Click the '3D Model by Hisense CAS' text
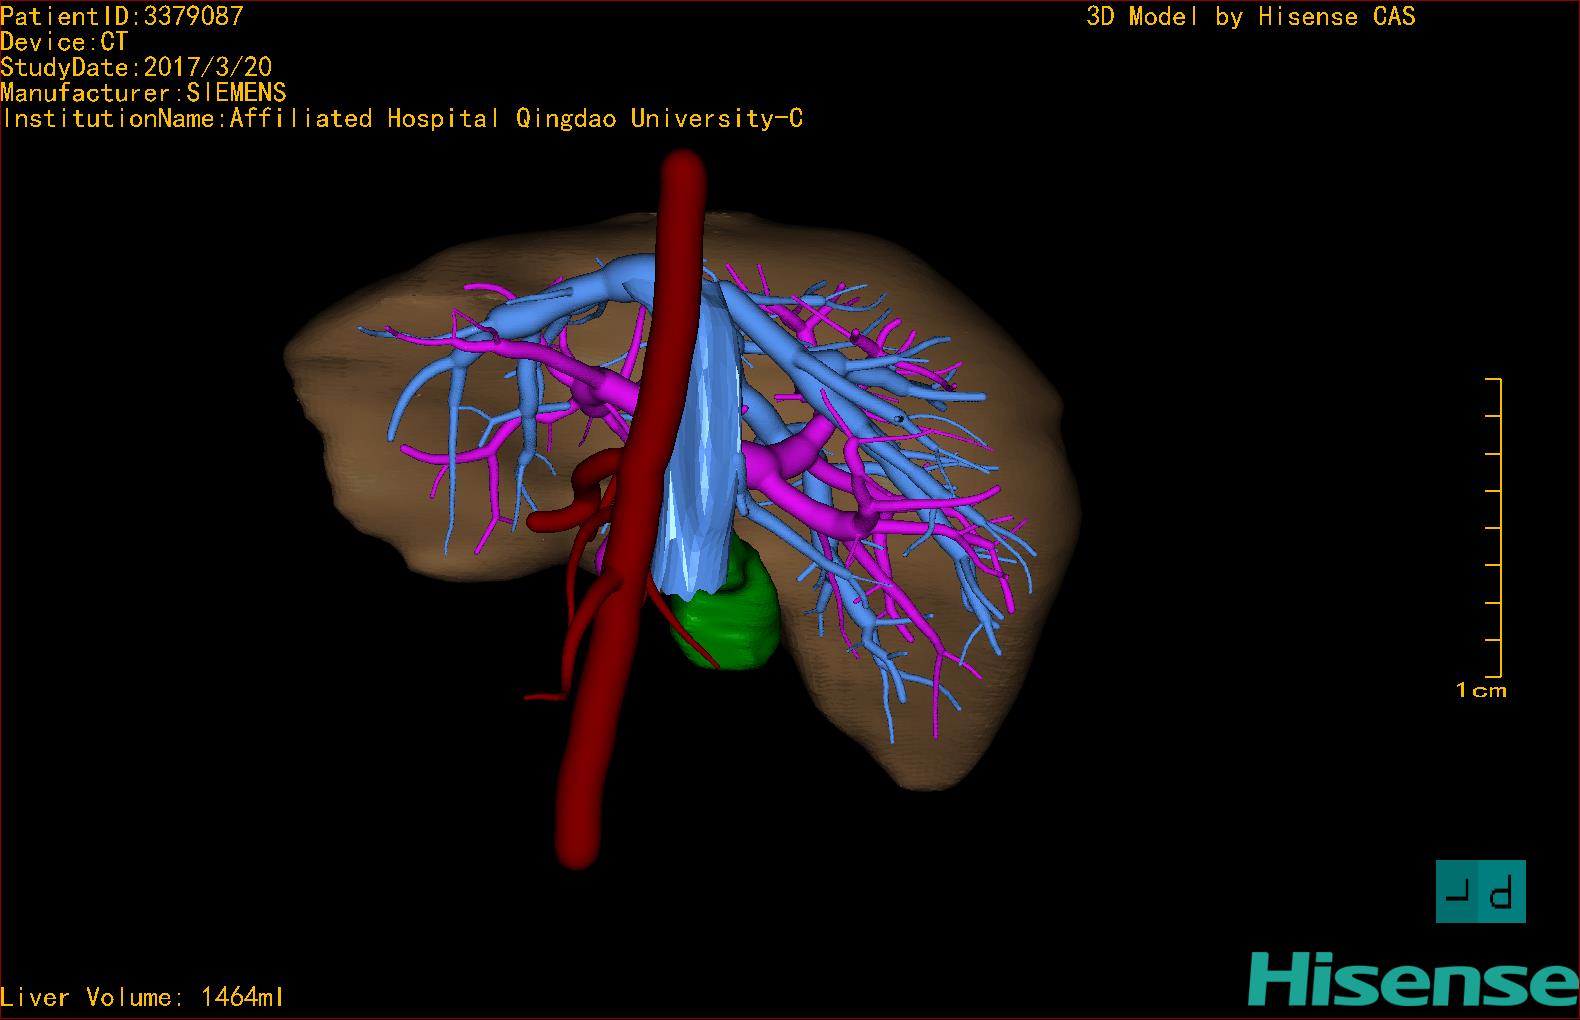The height and width of the screenshot is (1020, 1580). pyautogui.click(x=1251, y=17)
